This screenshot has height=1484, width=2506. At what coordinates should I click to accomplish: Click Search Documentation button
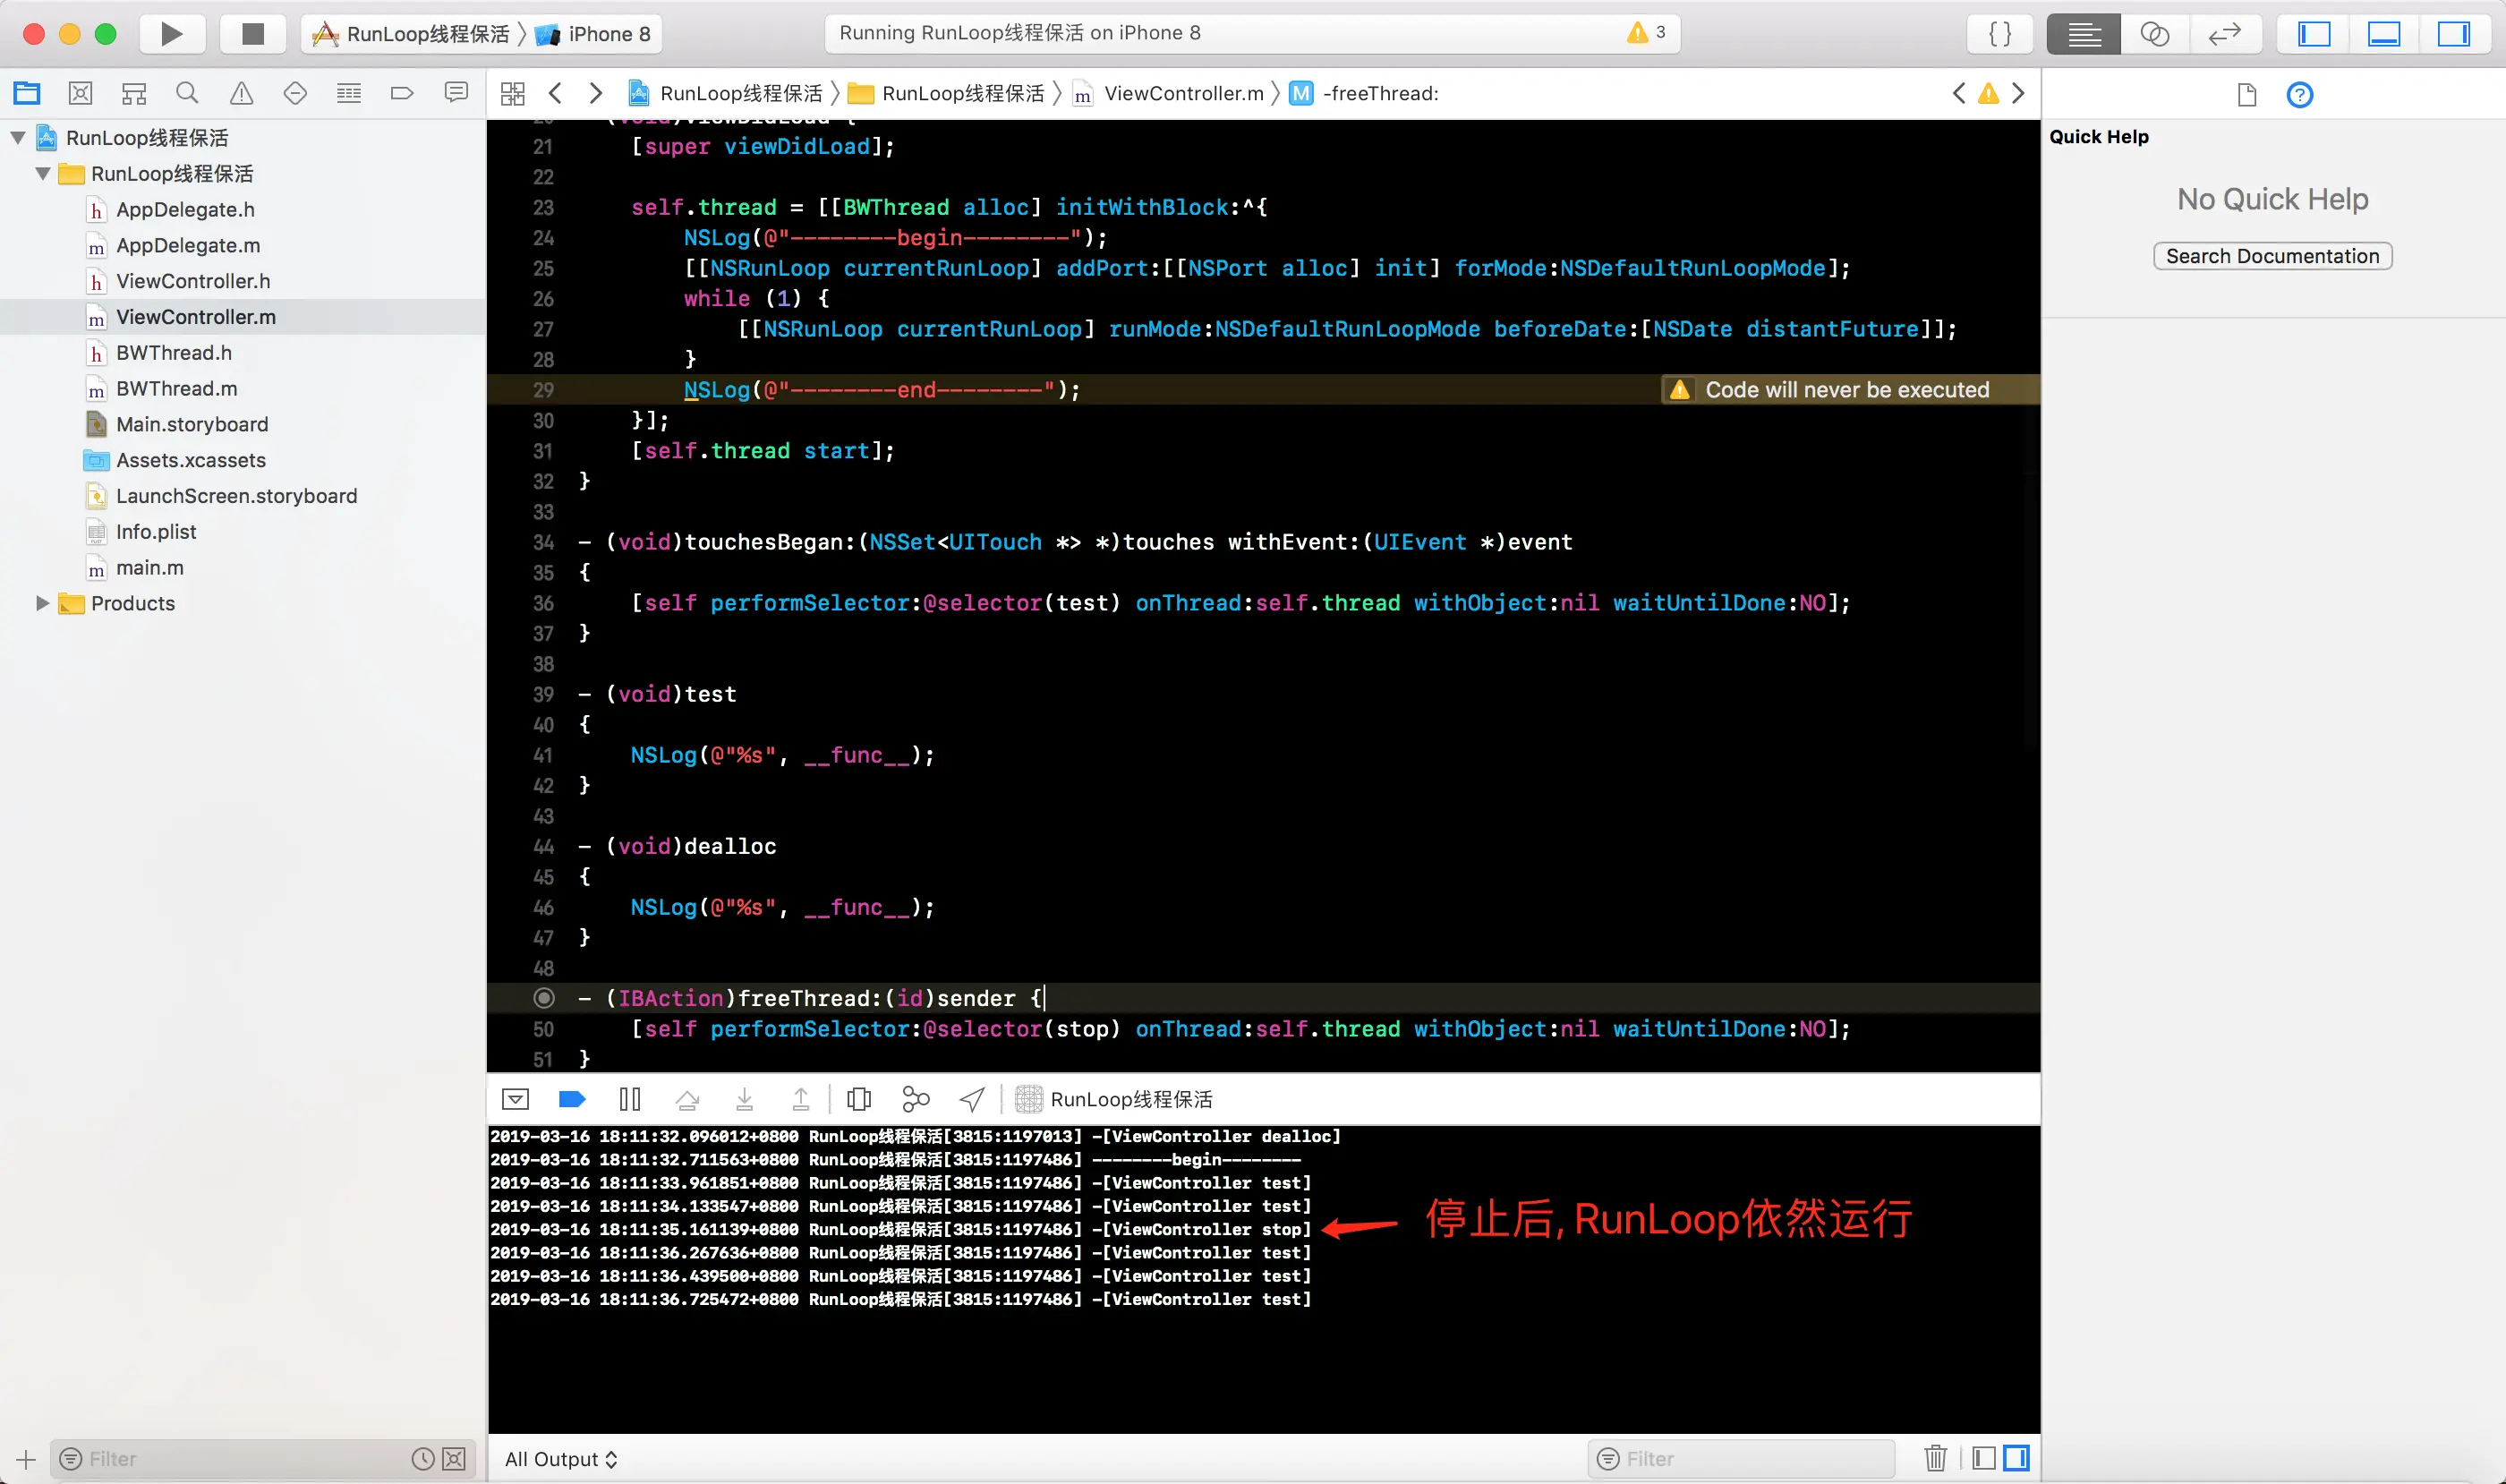tap(2272, 256)
